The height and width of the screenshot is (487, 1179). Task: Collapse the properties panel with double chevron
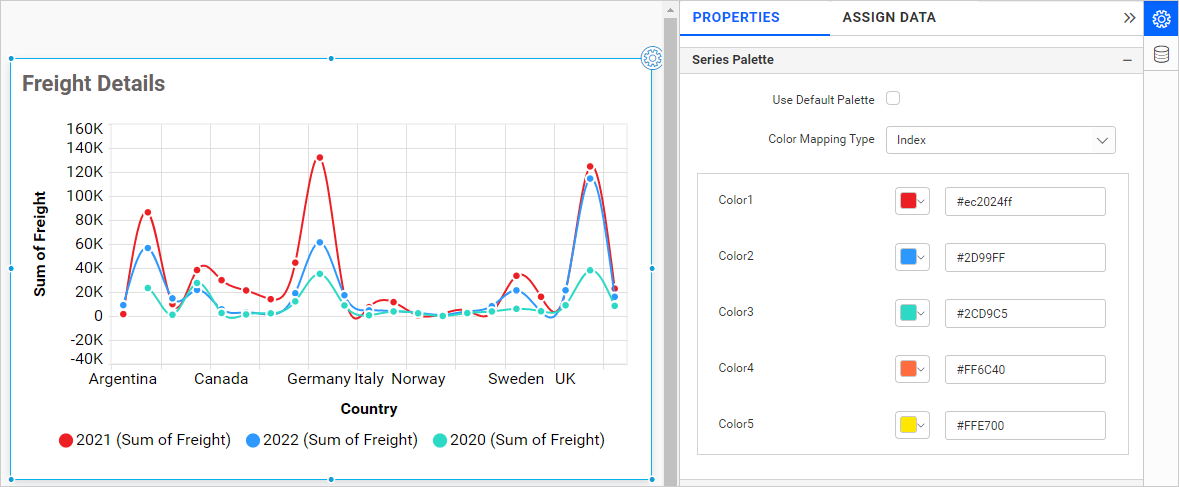pyautogui.click(x=1129, y=18)
